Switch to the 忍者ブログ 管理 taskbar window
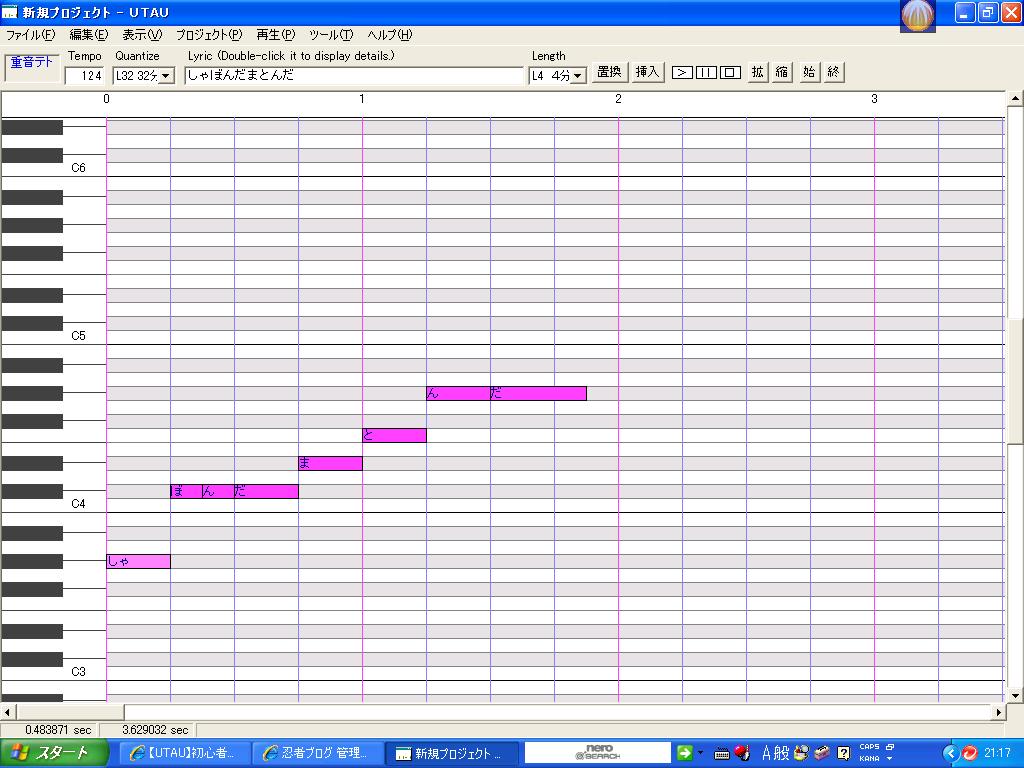The width and height of the screenshot is (1024, 768). [317, 753]
